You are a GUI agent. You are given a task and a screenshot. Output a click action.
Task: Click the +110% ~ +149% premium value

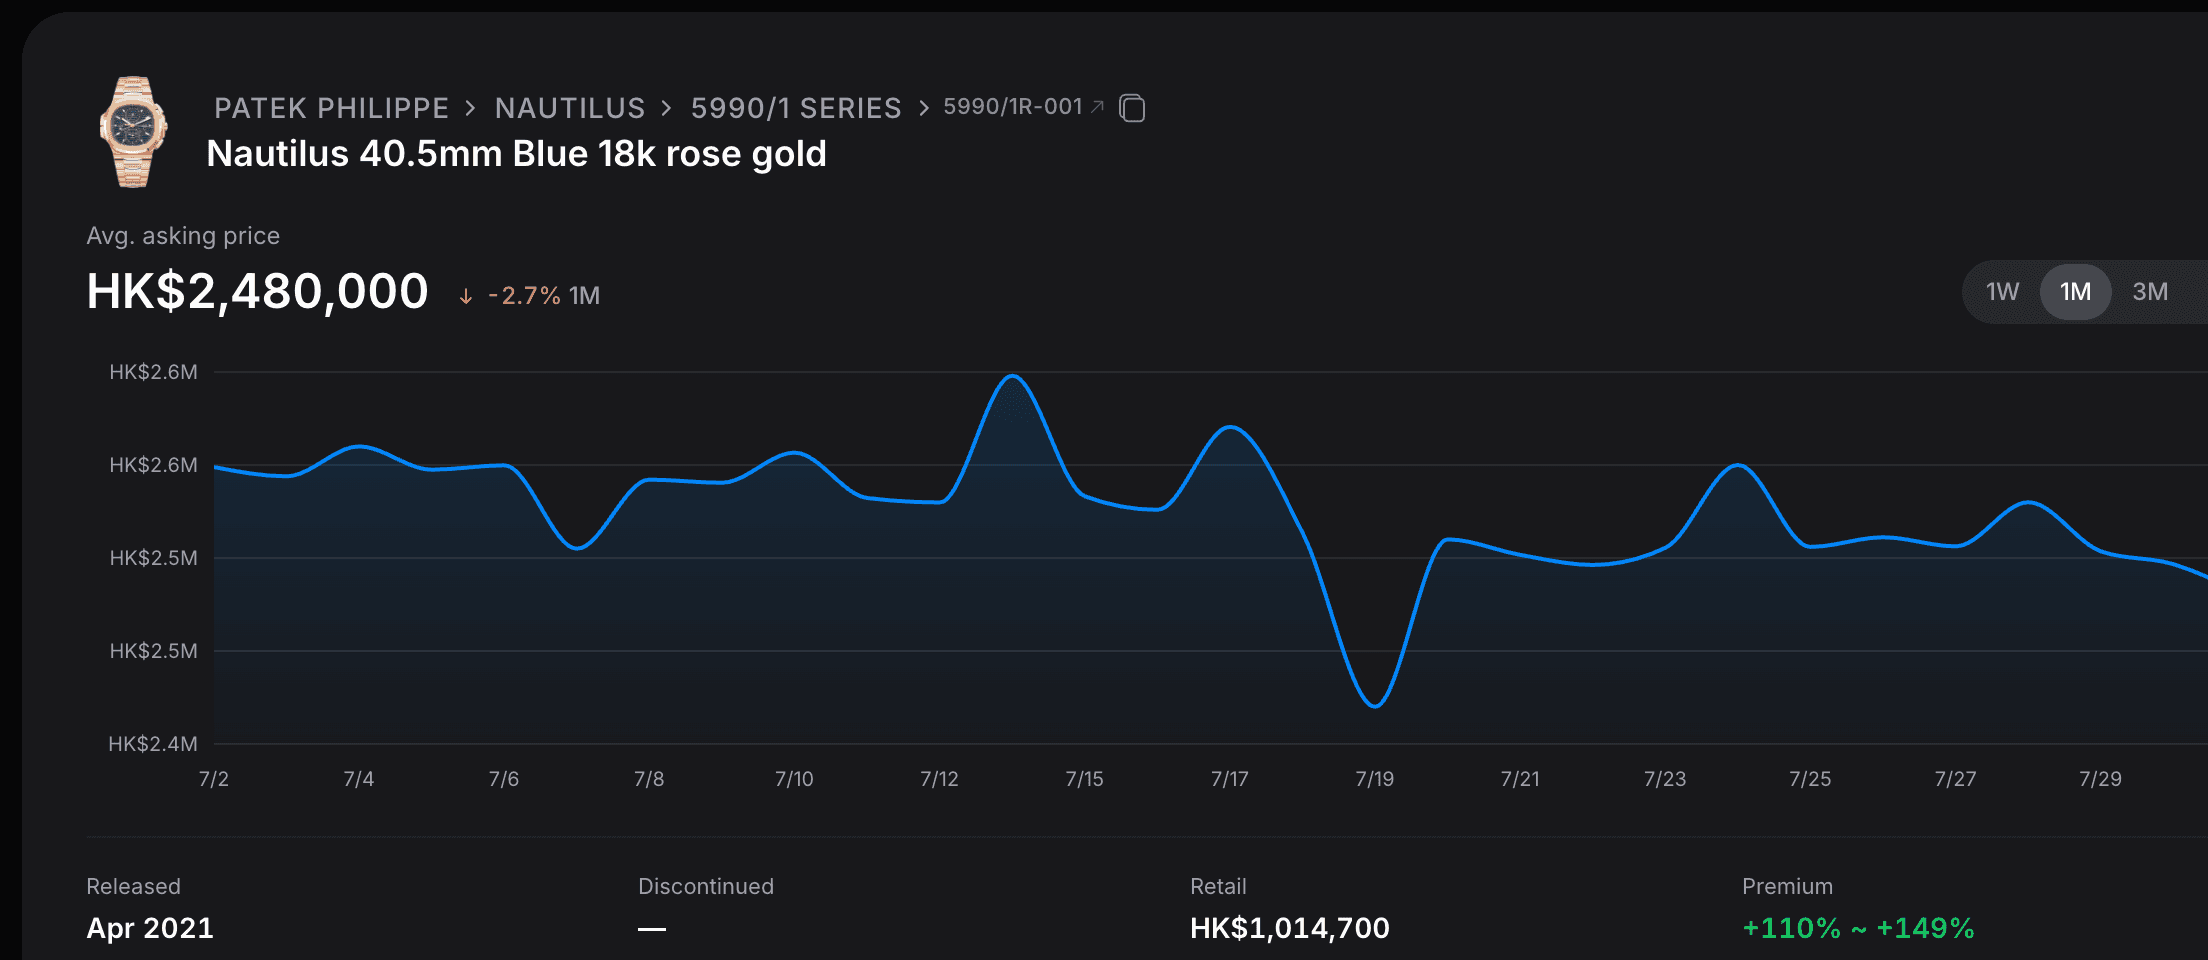(1858, 928)
